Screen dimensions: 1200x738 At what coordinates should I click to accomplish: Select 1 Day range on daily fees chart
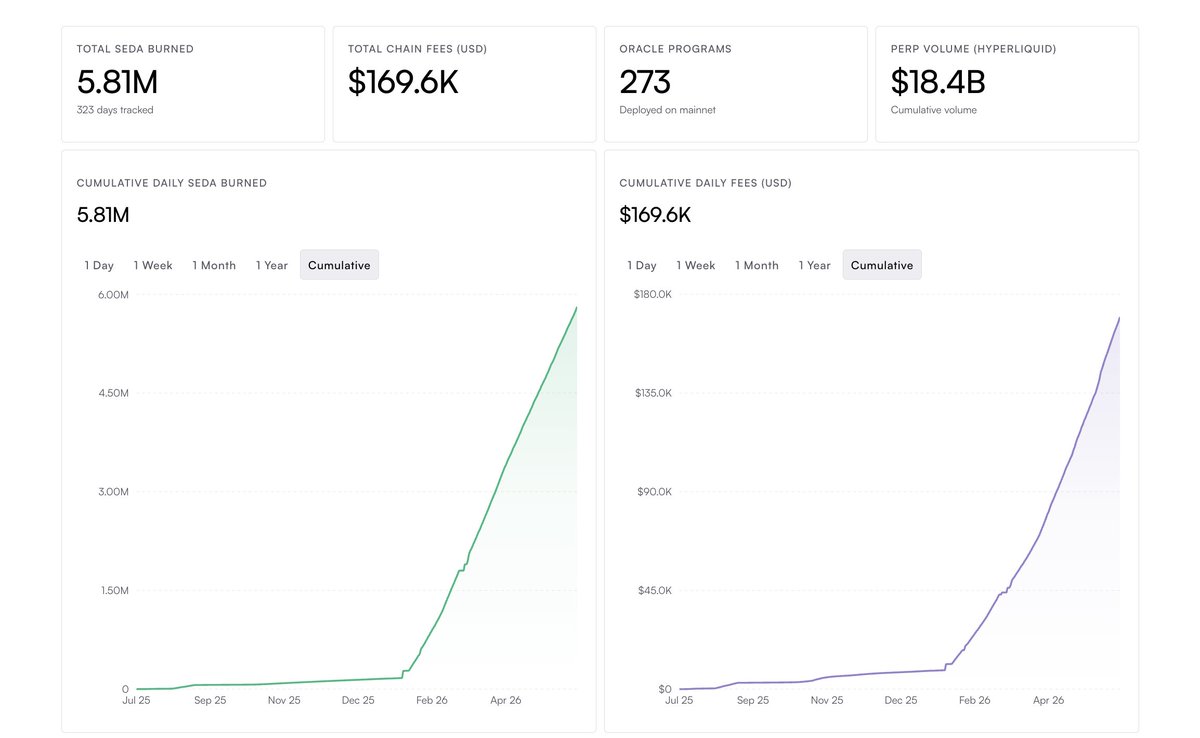(642, 265)
